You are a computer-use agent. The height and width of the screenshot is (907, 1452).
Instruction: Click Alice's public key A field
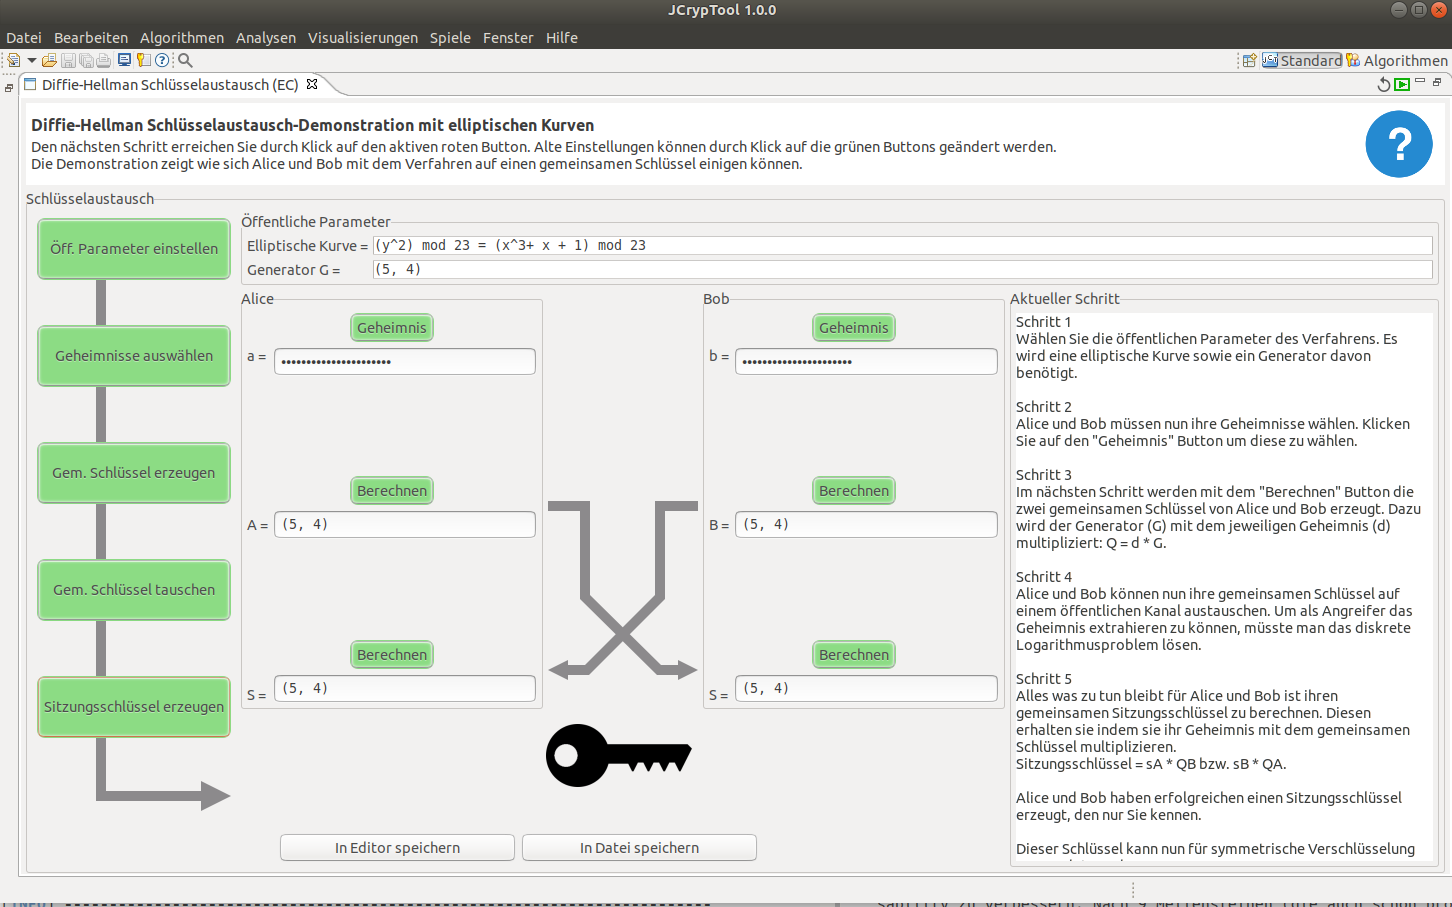click(405, 525)
